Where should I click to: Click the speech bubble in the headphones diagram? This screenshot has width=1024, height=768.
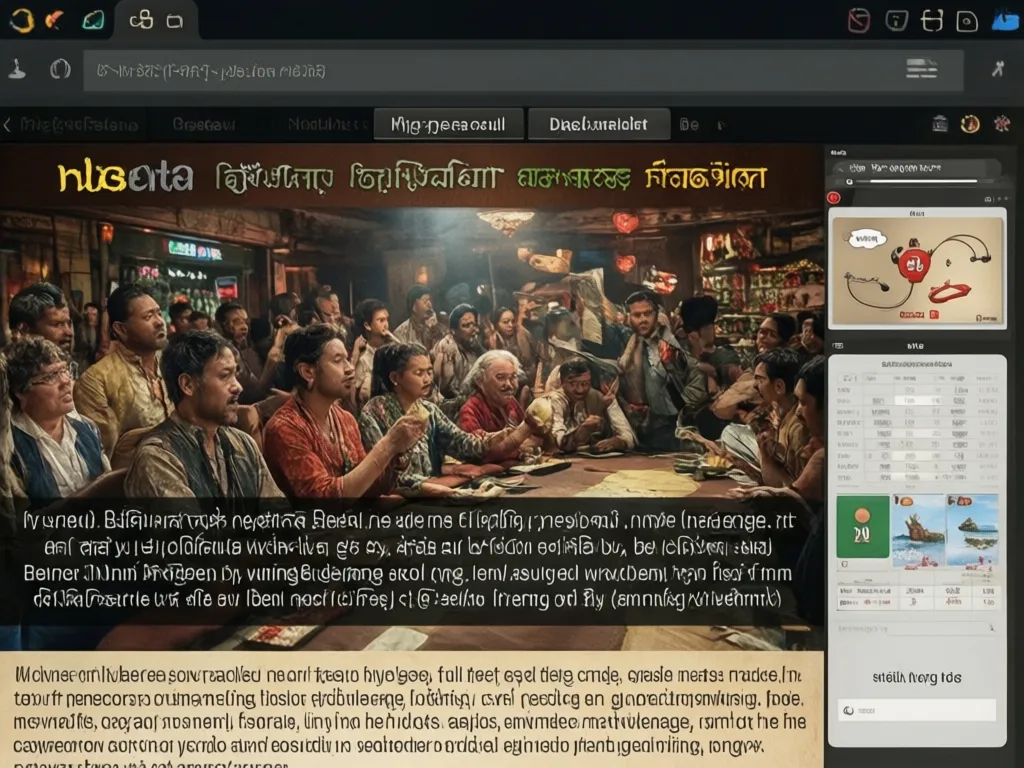(x=867, y=239)
